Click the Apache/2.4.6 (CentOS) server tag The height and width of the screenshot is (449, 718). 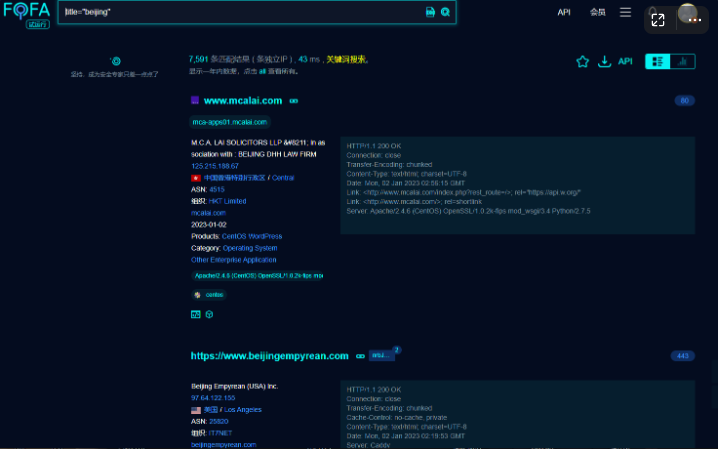pyautogui.click(x=258, y=276)
